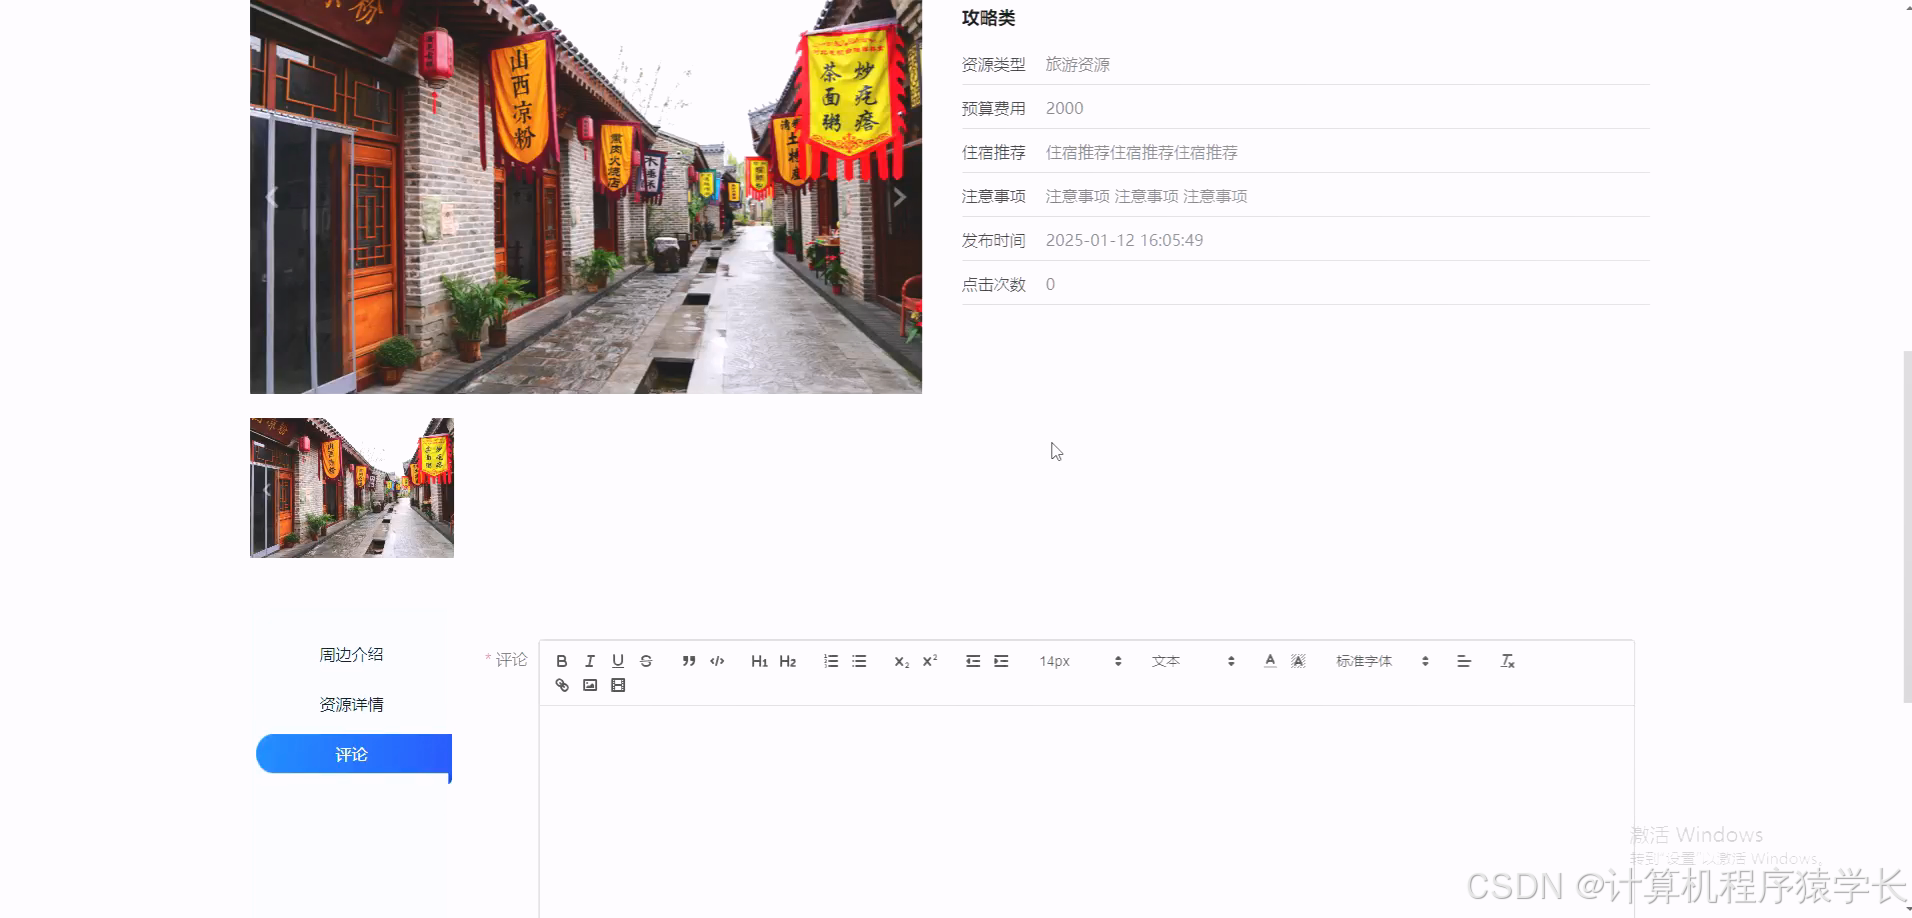The width and height of the screenshot is (1912, 918).
Task: Insert a hyperlink into the comment
Action: coord(562,685)
